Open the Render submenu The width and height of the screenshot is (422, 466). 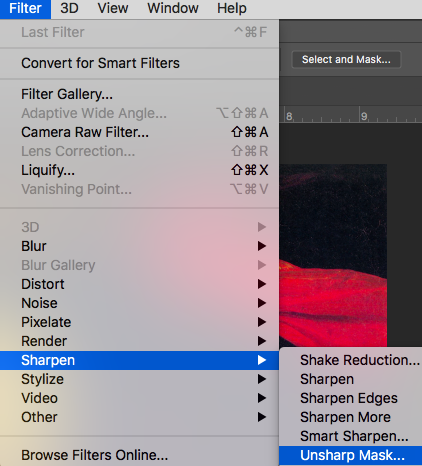tap(139, 341)
